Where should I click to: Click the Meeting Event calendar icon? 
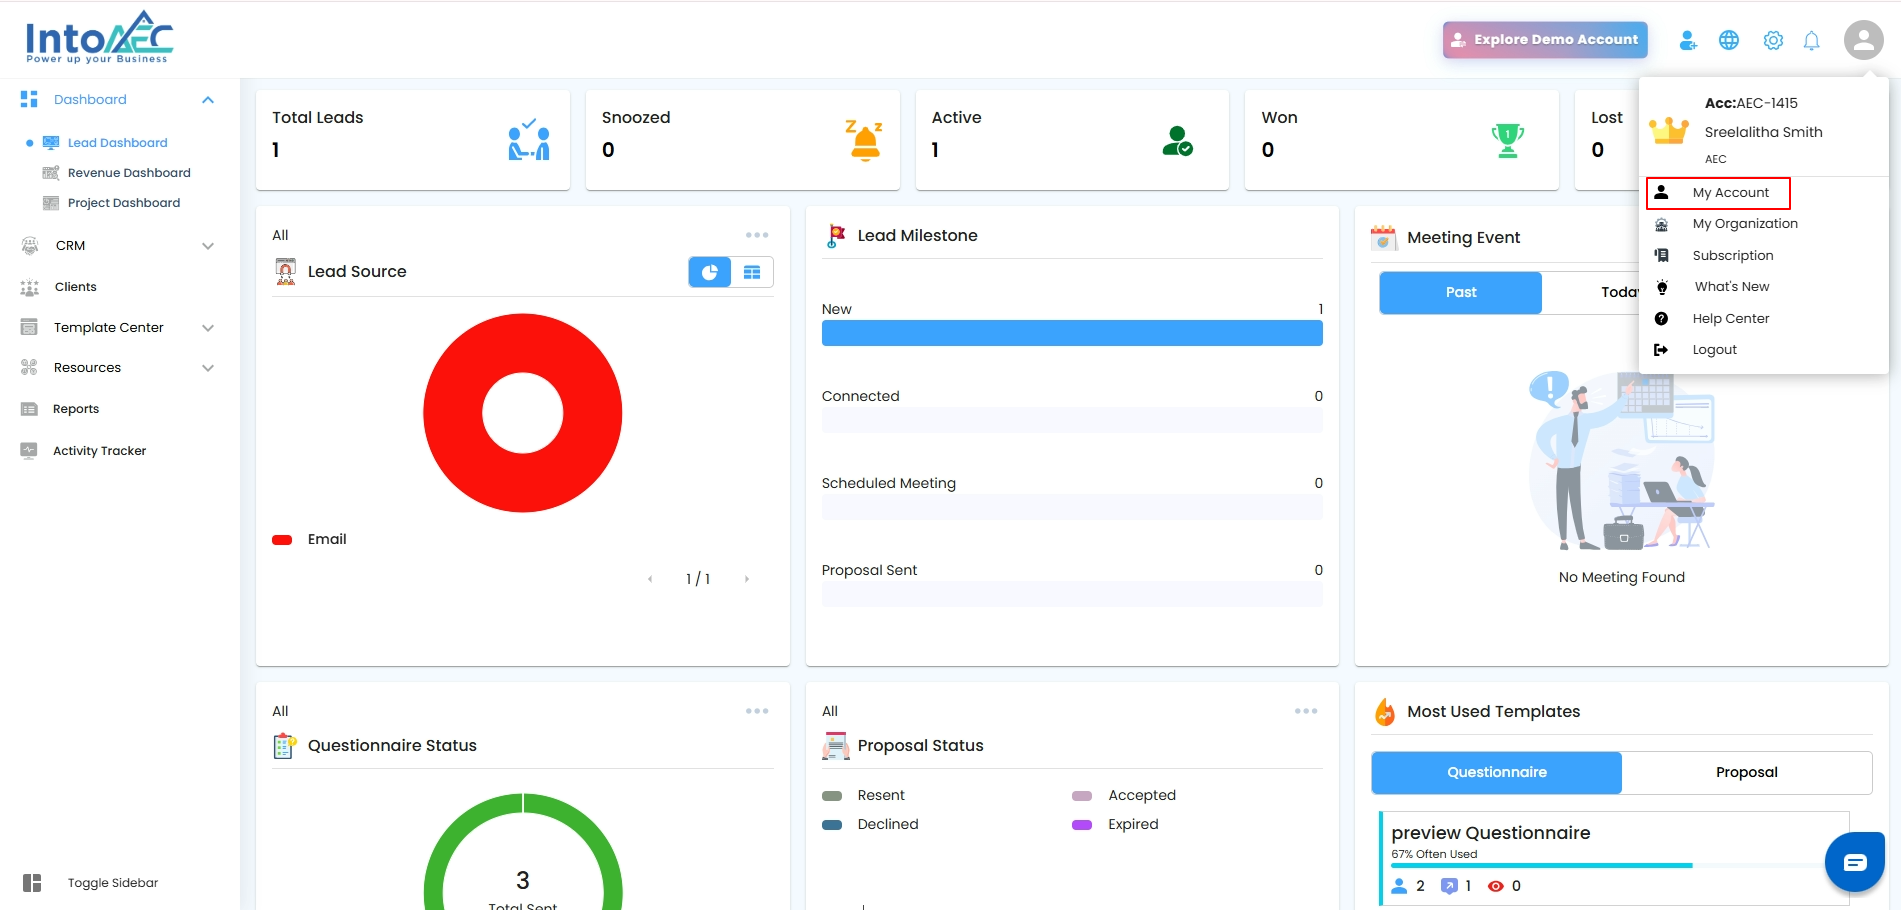1384,237
